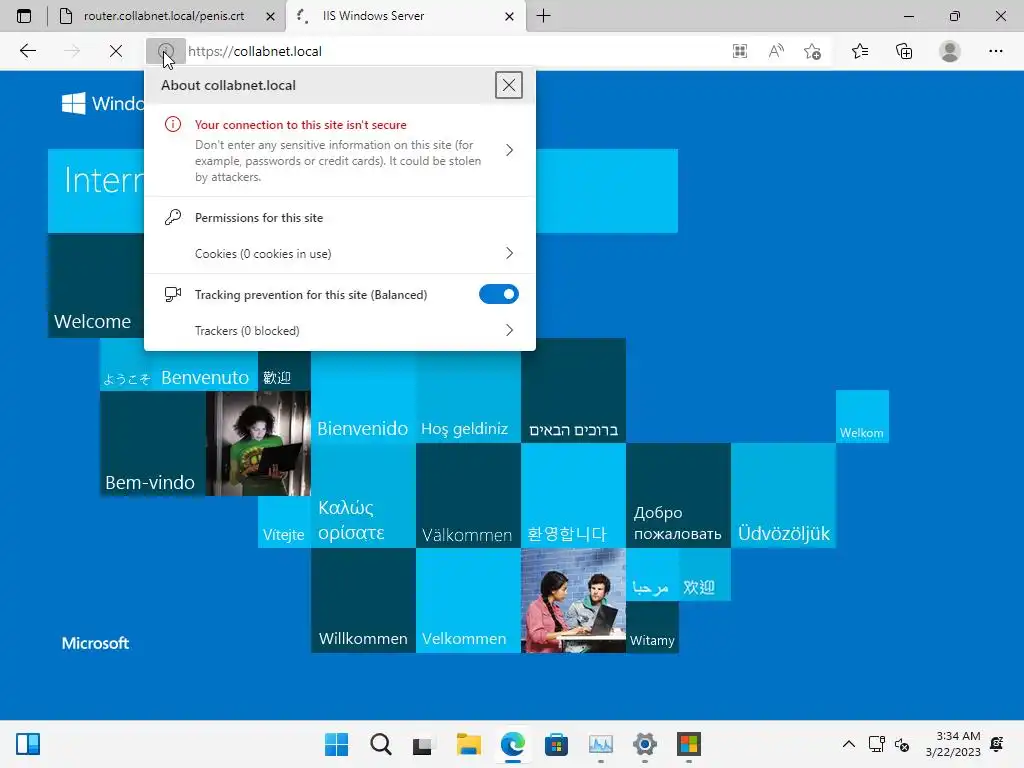Select the IIS Windows Server tab
The image size is (1024, 768).
coord(404,16)
